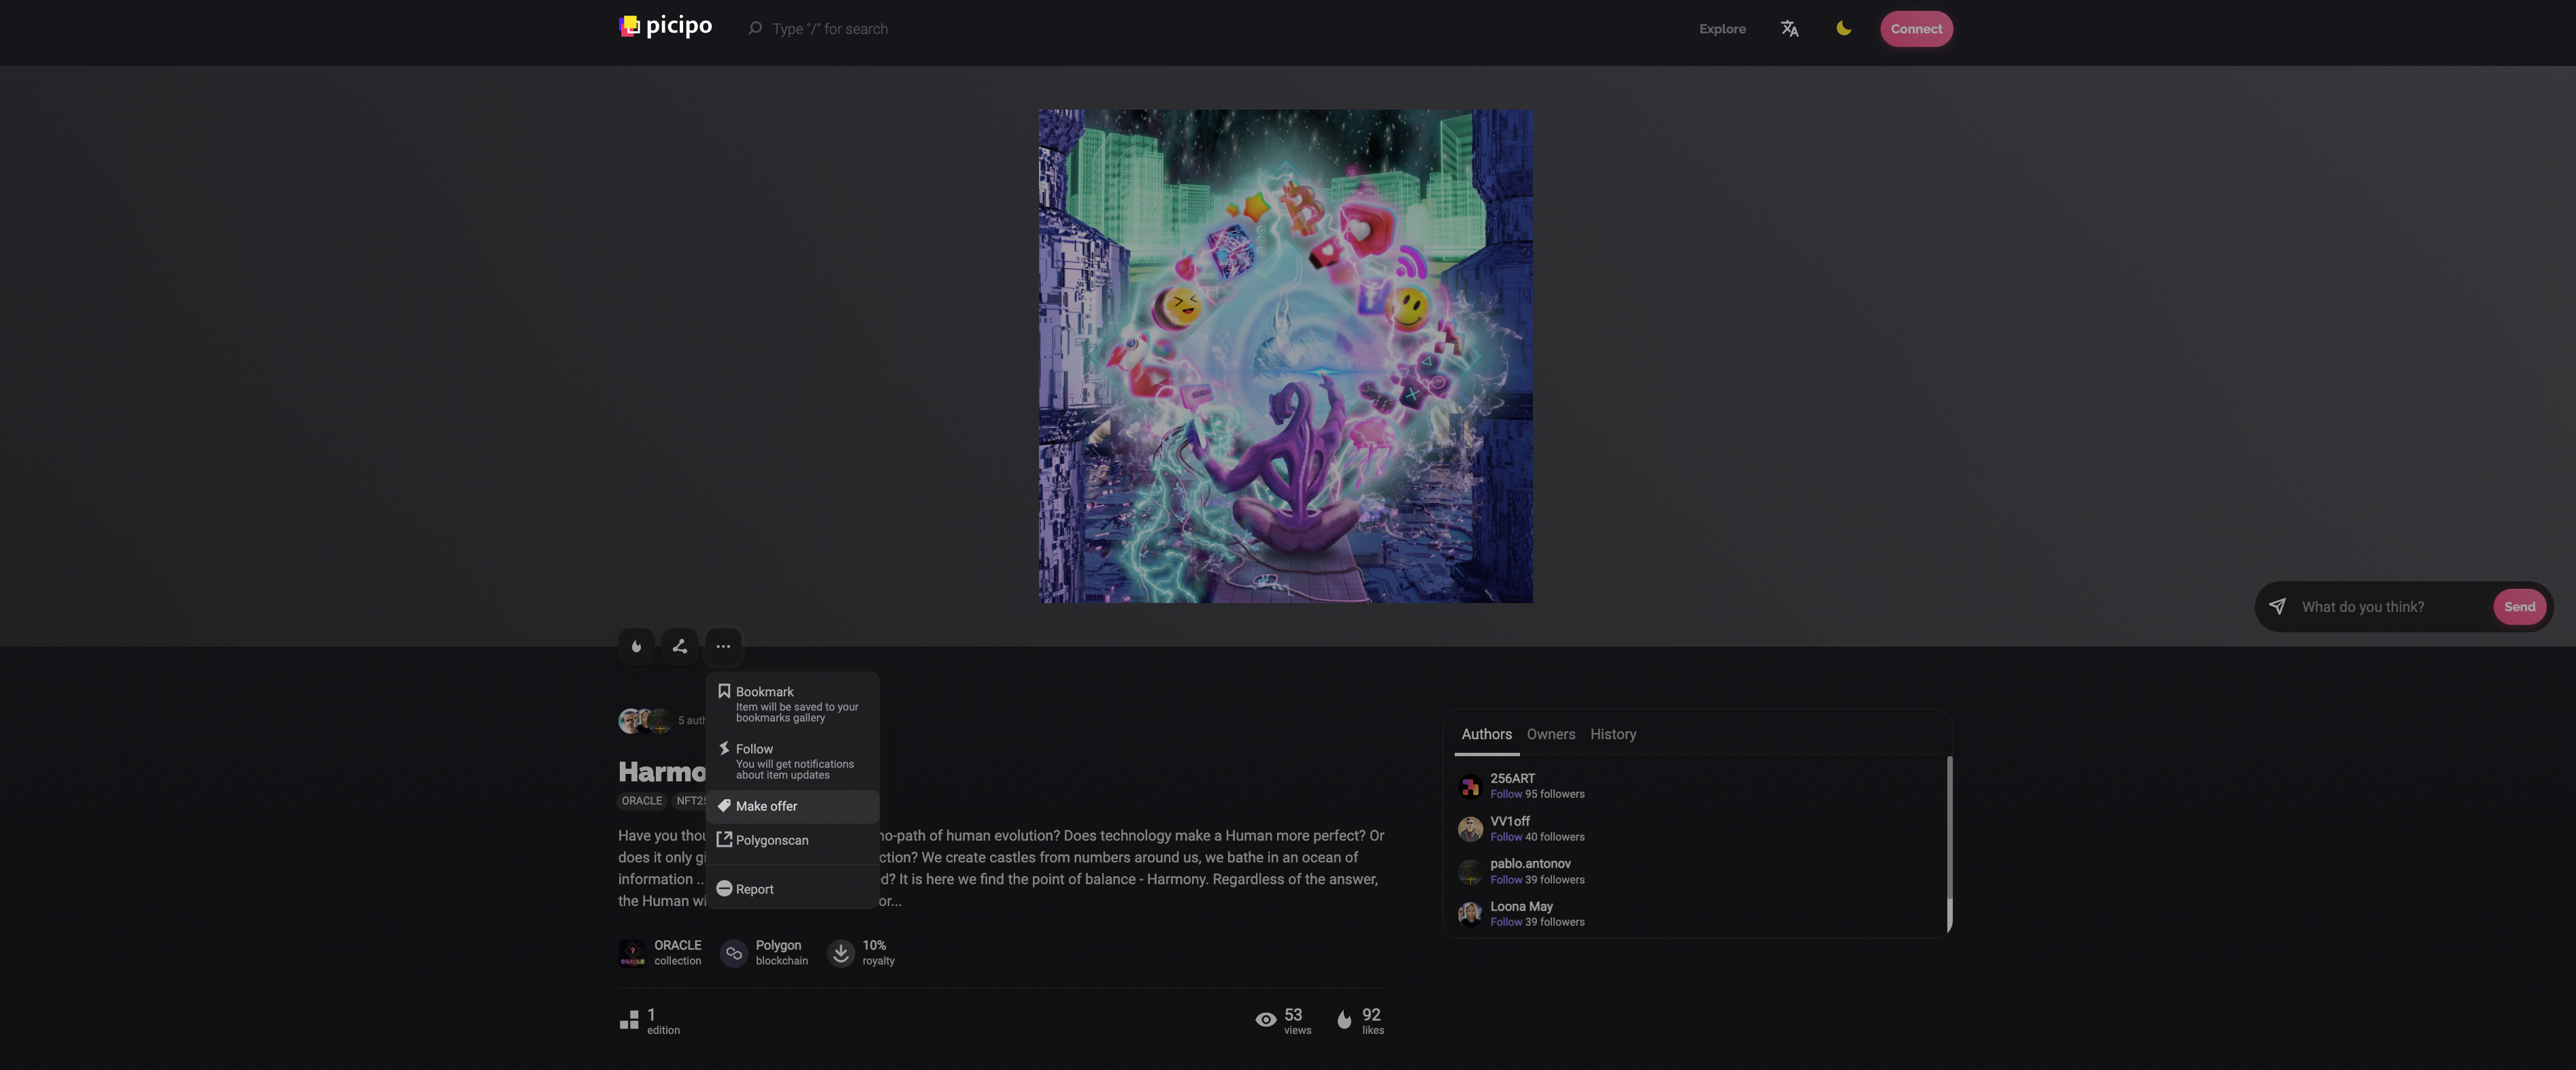This screenshot has width=2576, height=1070.
Task: Open the ORACLE collection link
Action: pyautogui.click(x=678, y=953)
